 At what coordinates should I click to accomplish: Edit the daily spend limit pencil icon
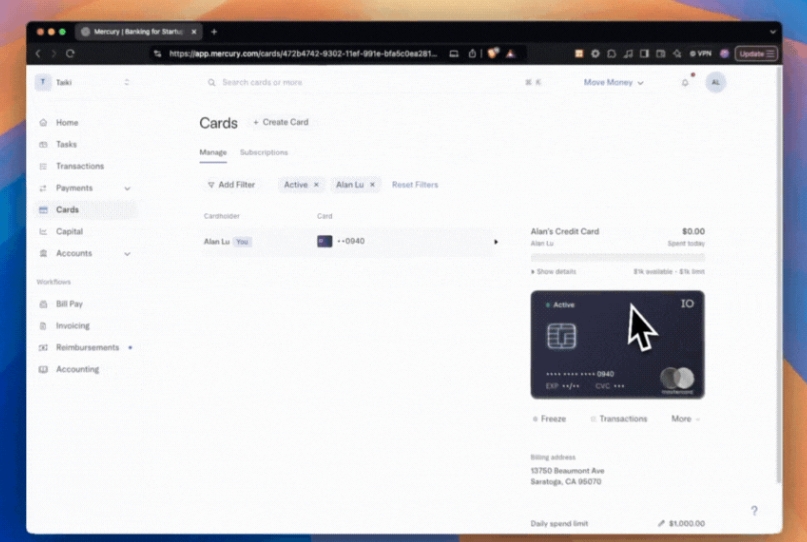661,523
